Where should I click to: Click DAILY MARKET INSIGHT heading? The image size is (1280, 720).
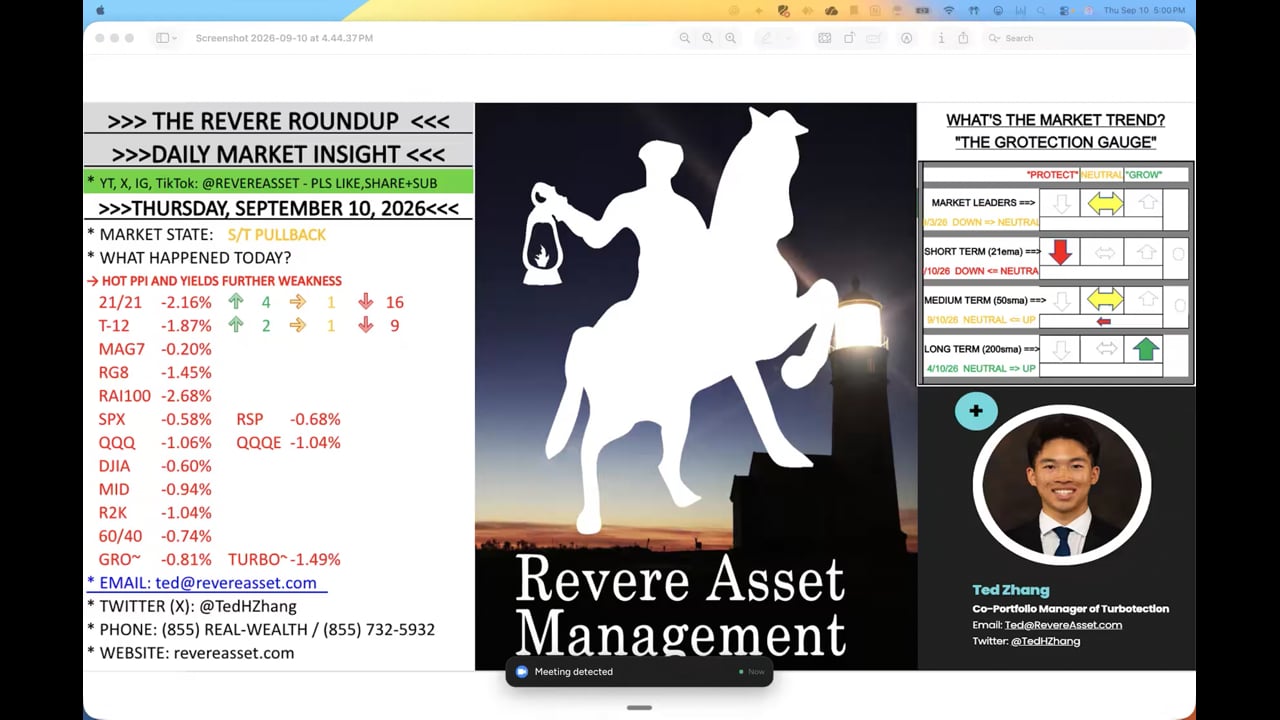pos(278,155)
